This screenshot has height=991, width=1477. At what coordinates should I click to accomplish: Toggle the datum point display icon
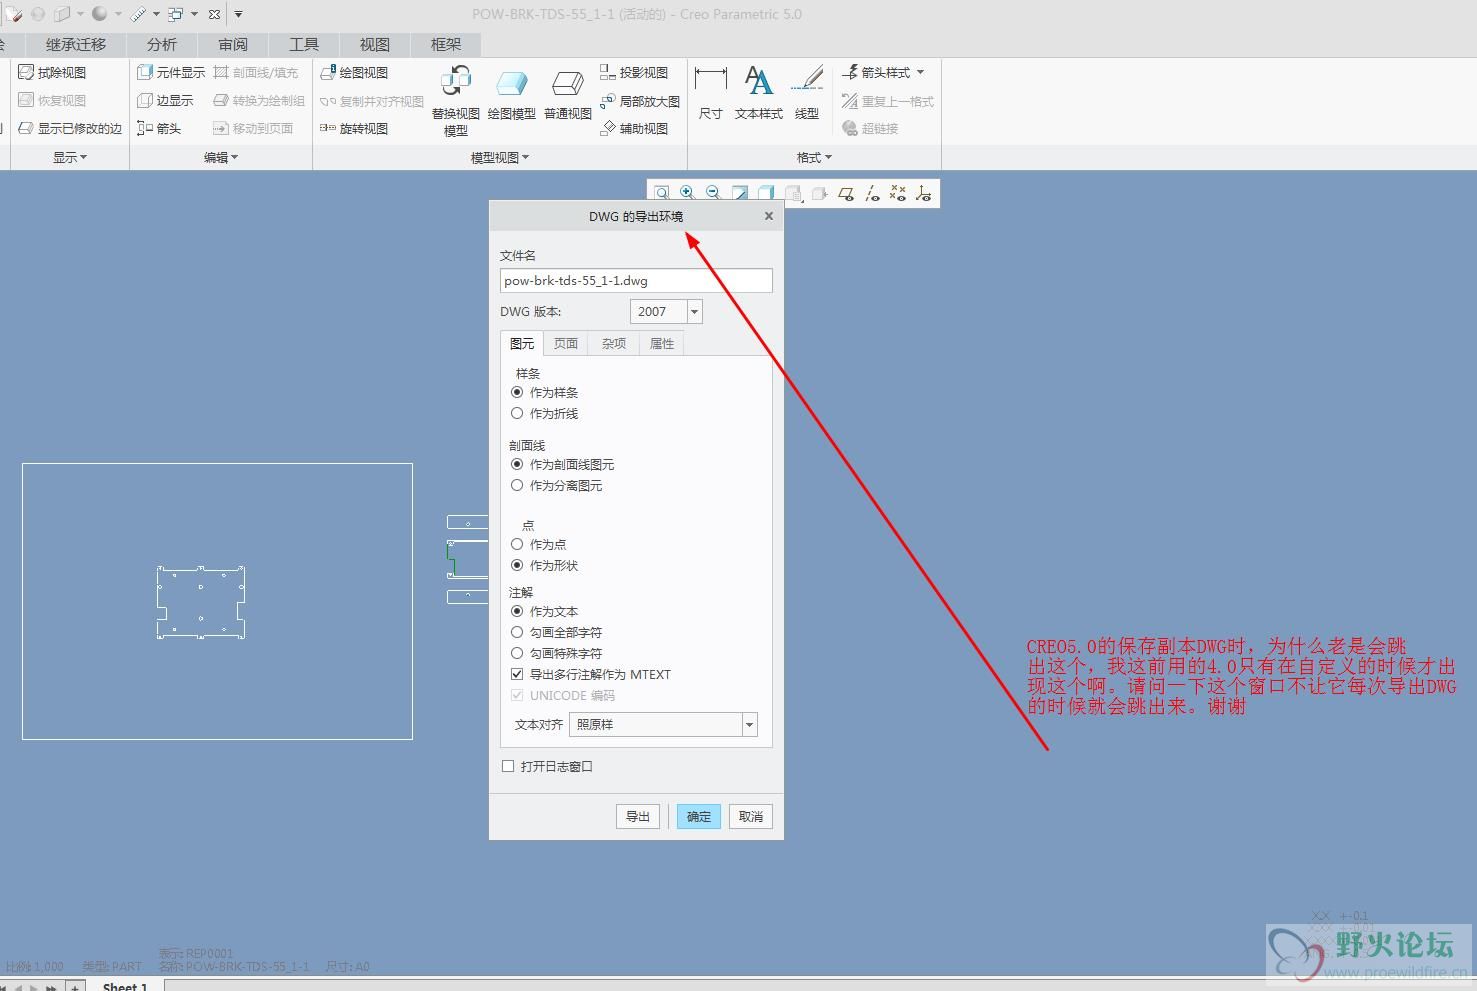tap(898, 193)
